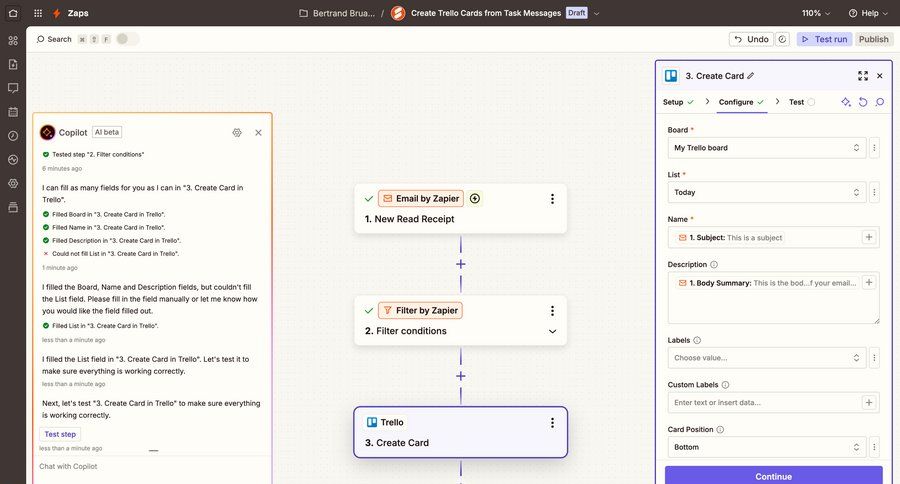Open the sidebar apps overview icon
Image resolution: width=900 pixels, height=484 pixels.
pos(13,40)
